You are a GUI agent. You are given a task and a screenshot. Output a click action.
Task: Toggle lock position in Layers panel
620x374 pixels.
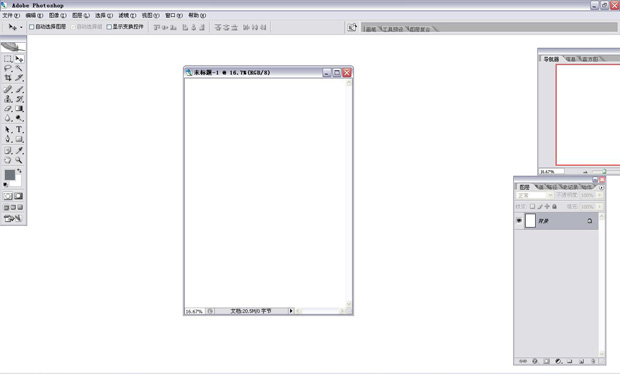[547, 206]
